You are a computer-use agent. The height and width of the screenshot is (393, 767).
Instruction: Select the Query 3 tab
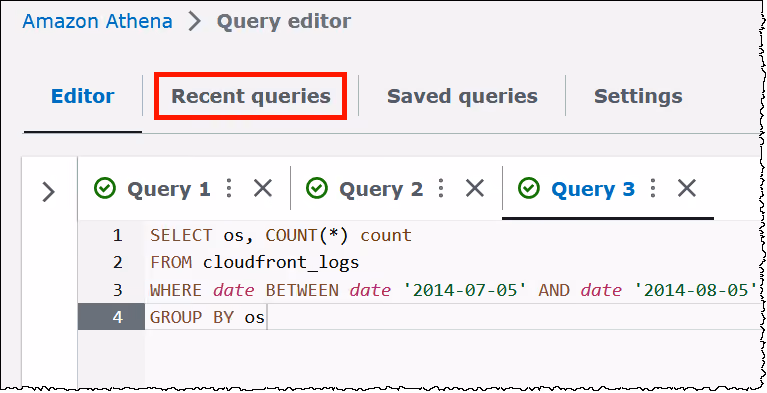point(593,189)
